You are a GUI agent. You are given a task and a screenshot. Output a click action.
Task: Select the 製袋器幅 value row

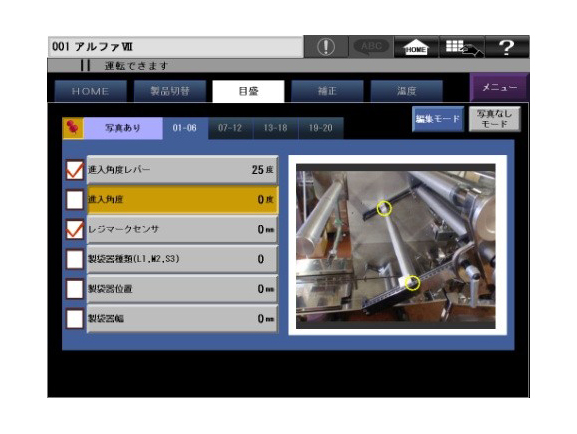(x=182, y=319)
